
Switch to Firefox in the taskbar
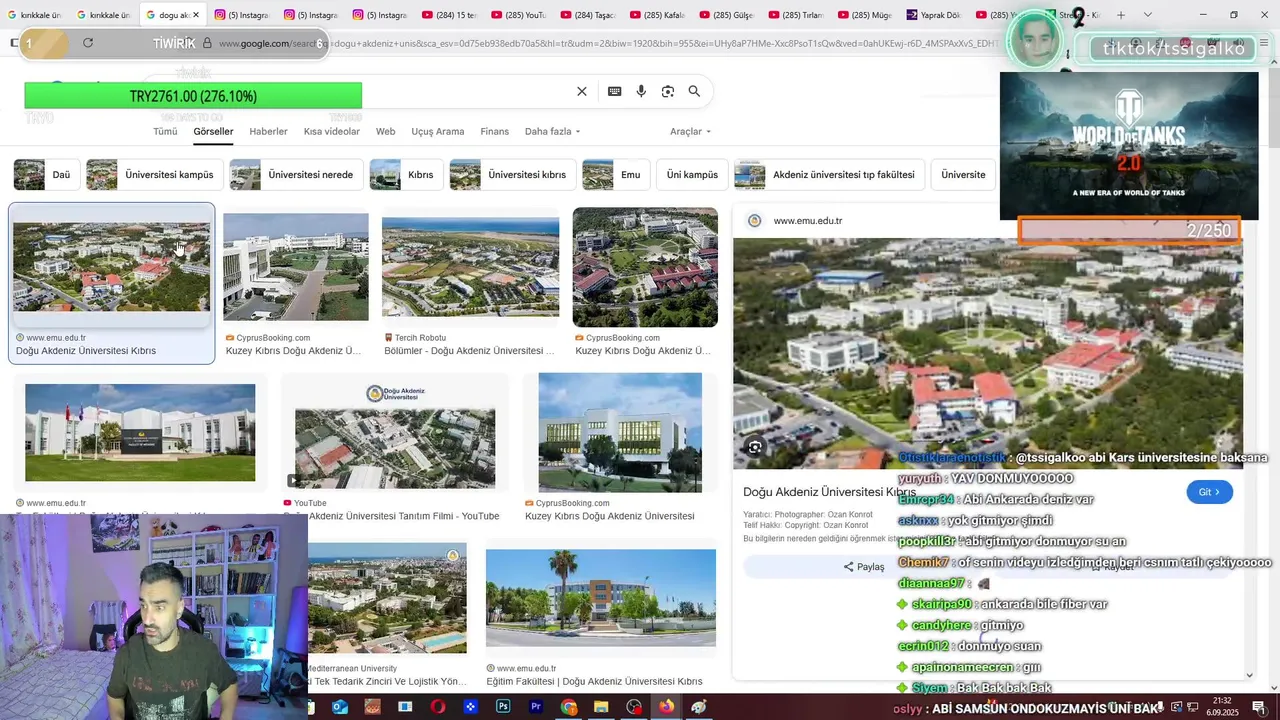click(x=667, y=707)
